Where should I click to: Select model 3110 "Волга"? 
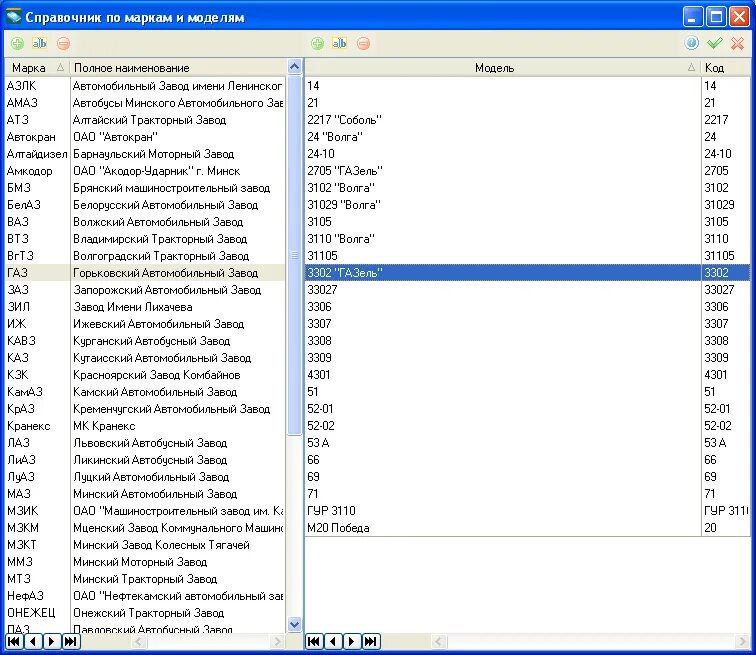pos(503,239)
